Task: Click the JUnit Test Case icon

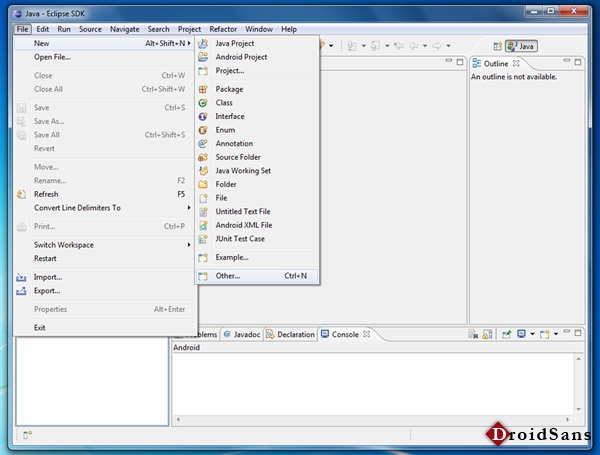Action: [x=203, y=239]
